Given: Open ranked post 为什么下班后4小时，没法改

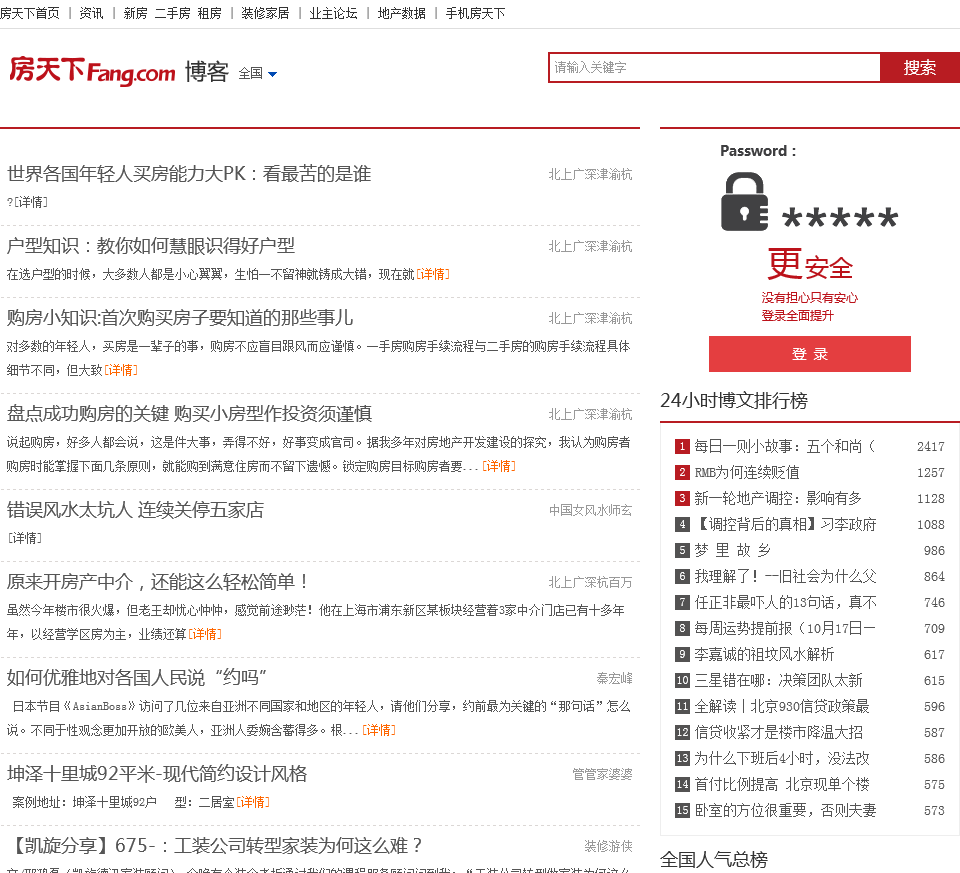Looking at the screenshot, I should 782,759.
